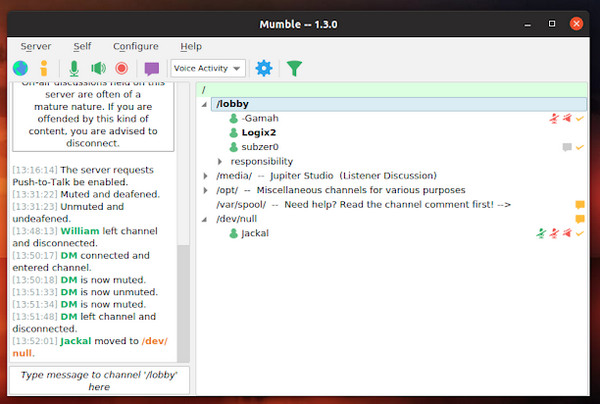Click the chat log vertical scrollbar
600x404 pixels.
[x=183, y=302]
